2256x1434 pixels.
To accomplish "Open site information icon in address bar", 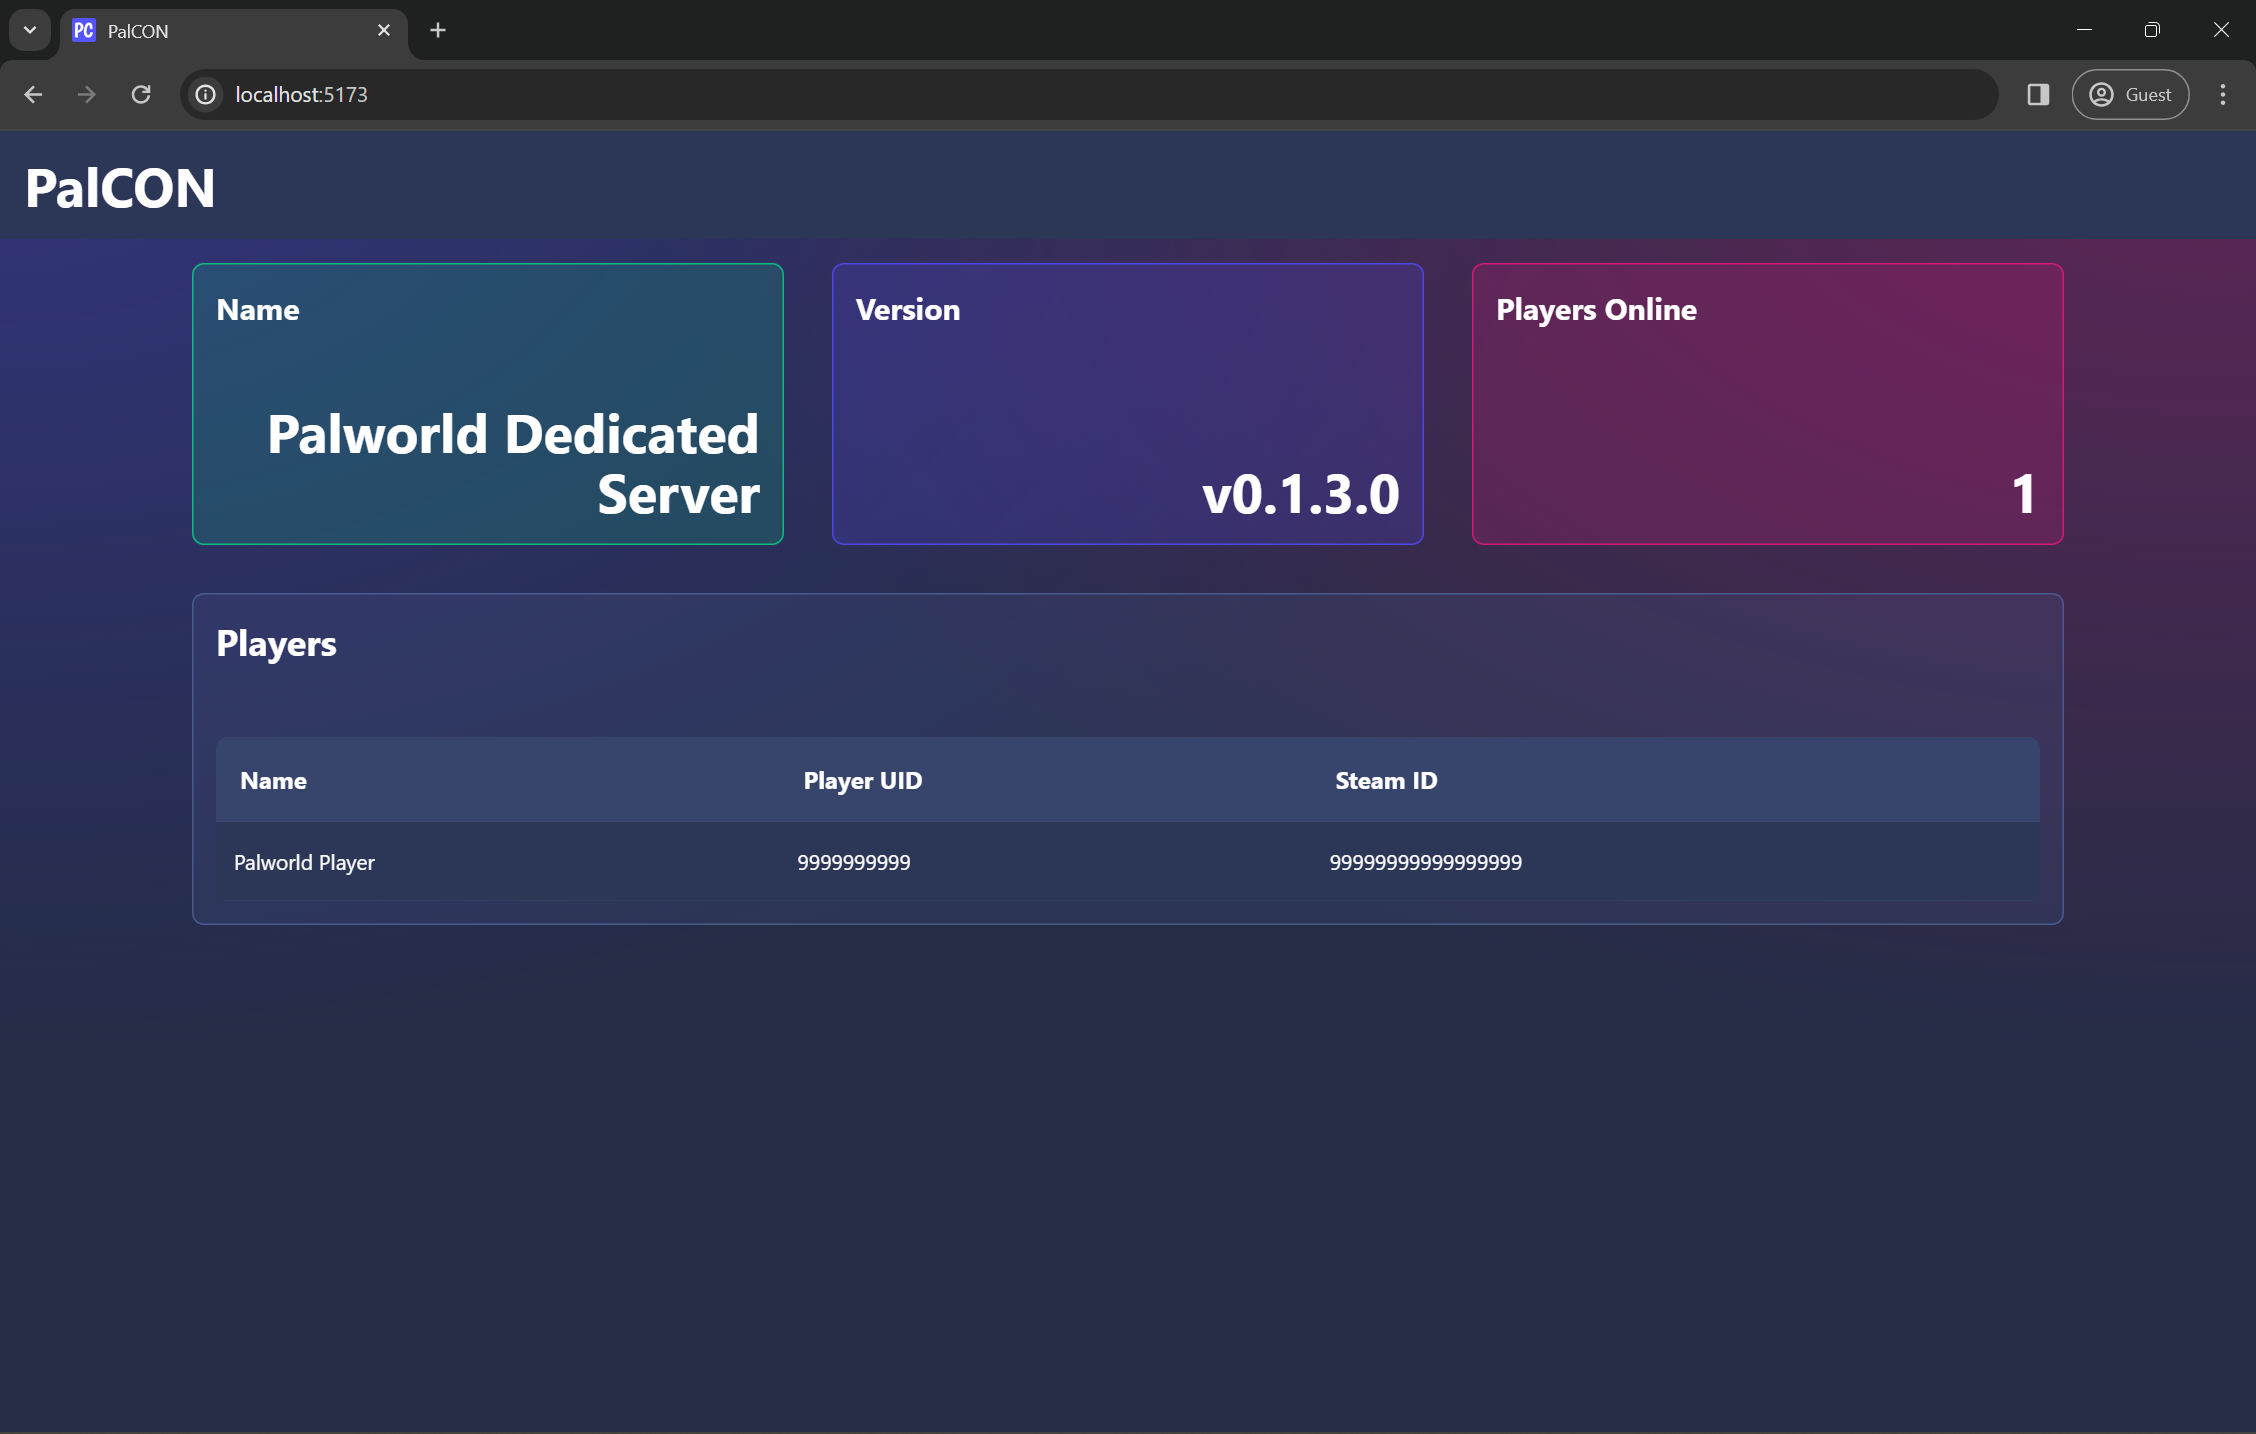I will click(205, 94).
